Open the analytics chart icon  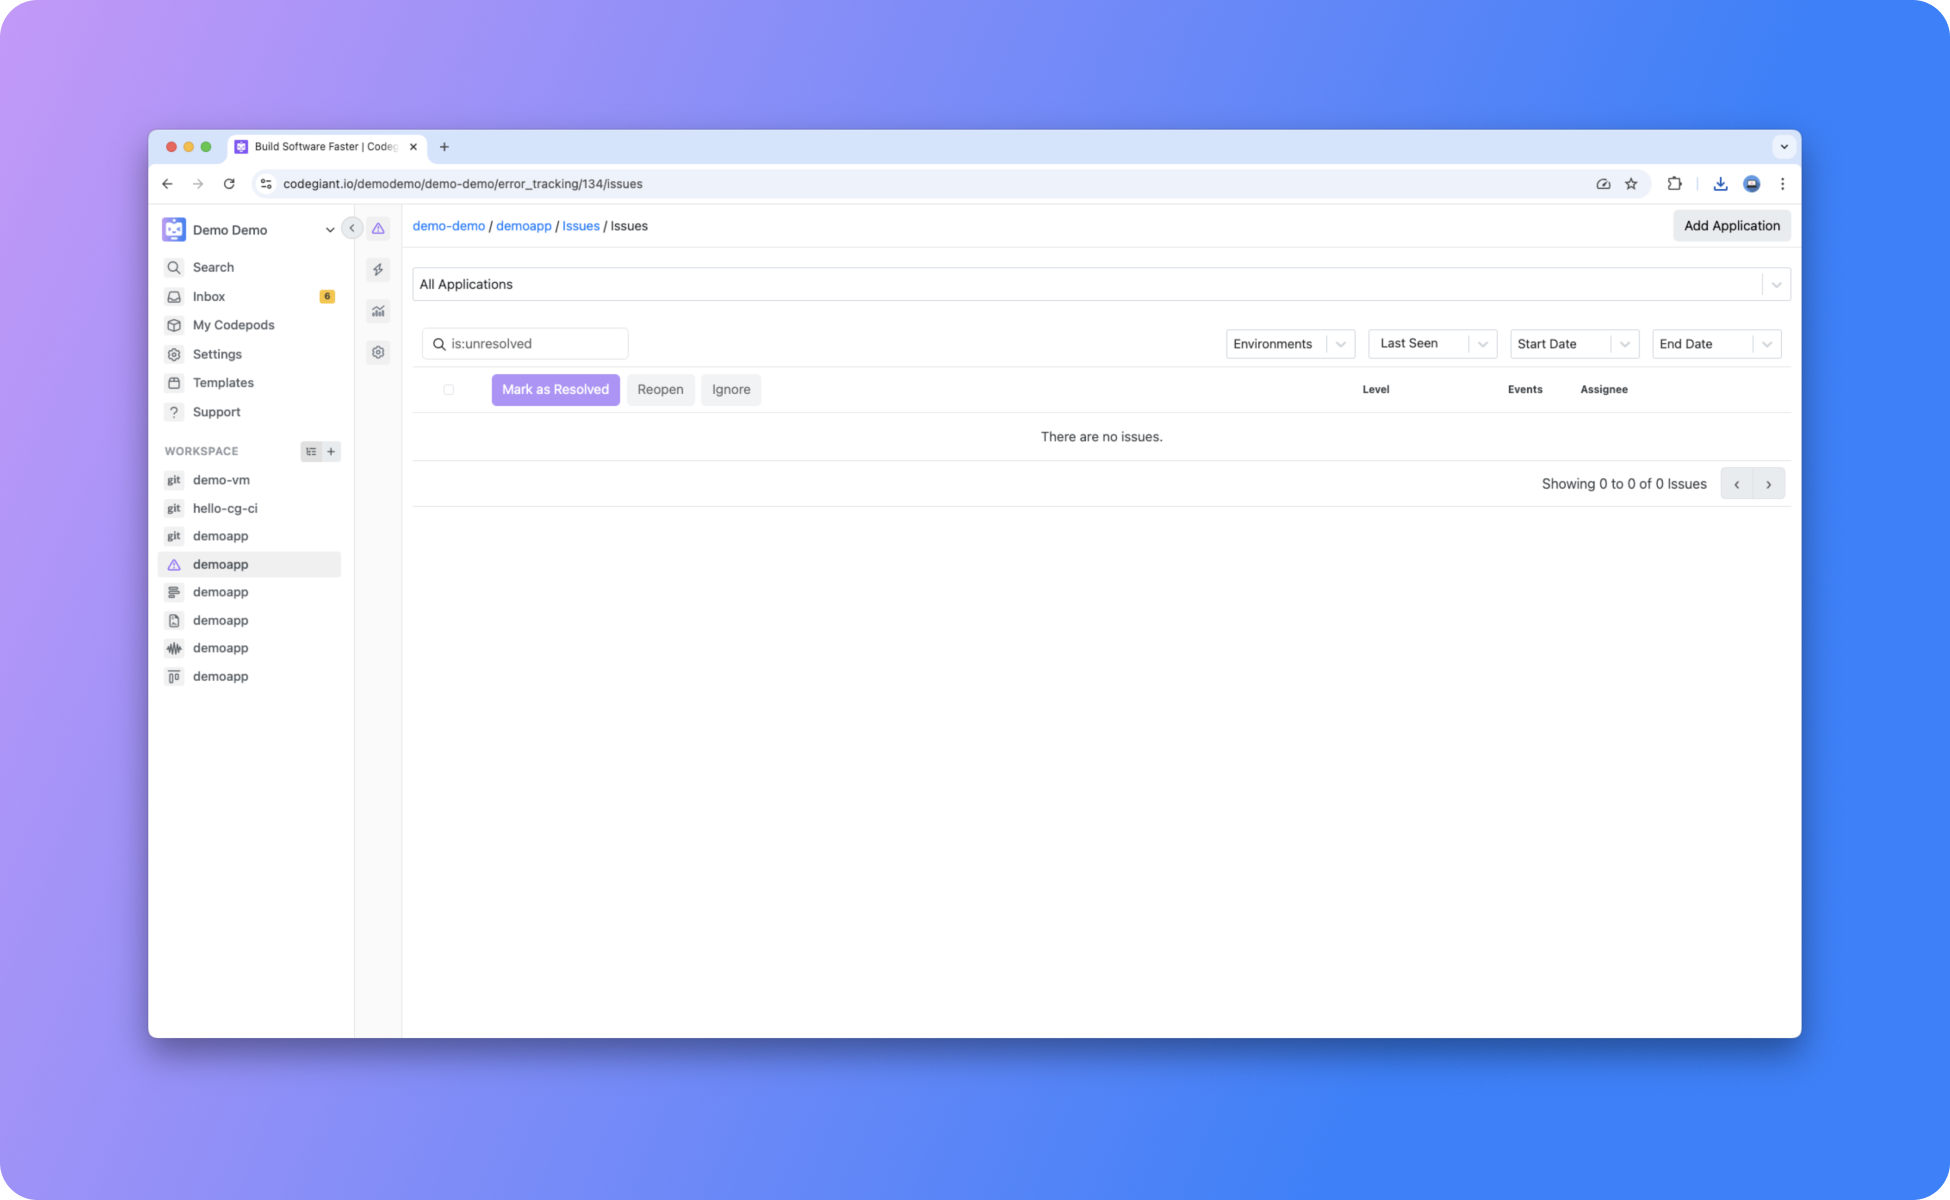point(377,311)
